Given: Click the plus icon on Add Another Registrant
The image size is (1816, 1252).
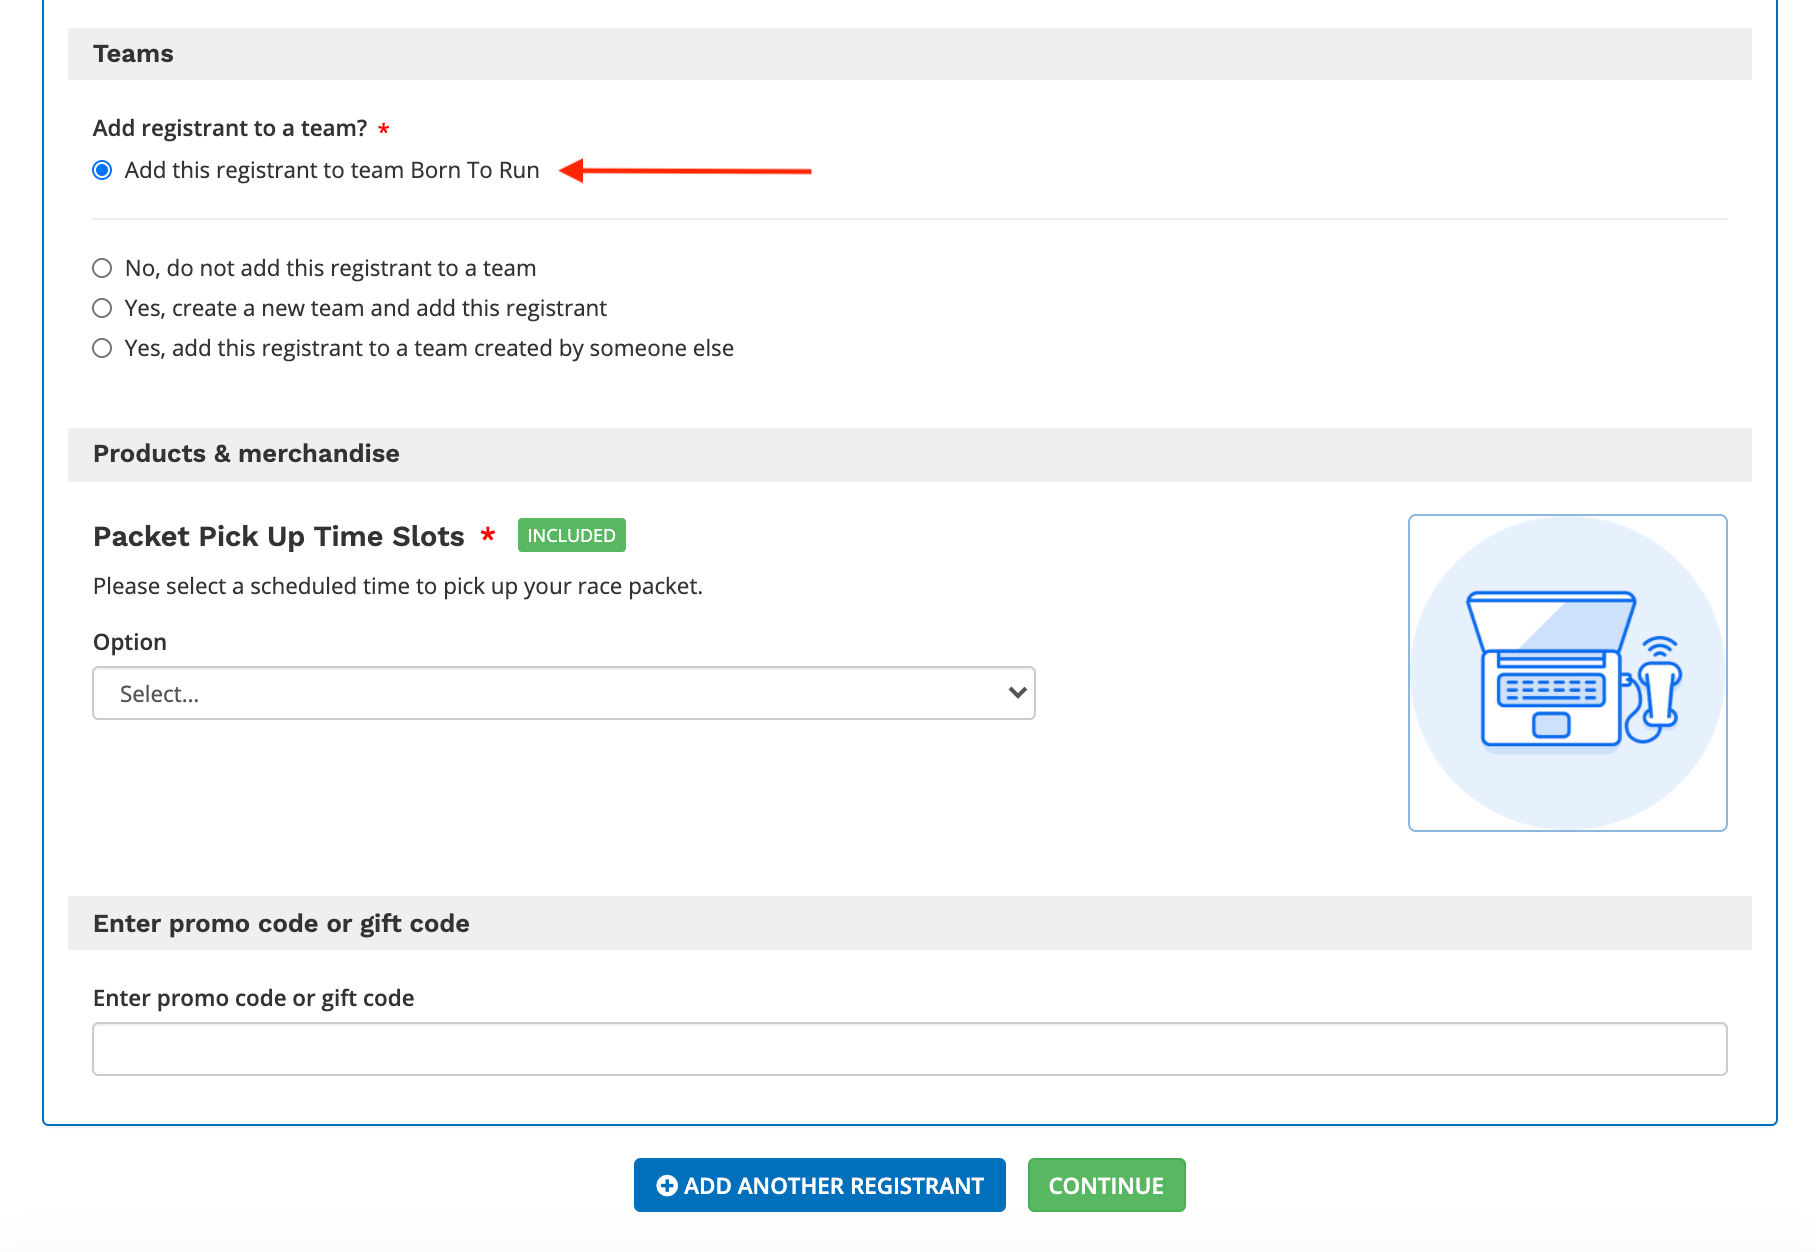Looking at the screenshot, I should pos(666,1186).
